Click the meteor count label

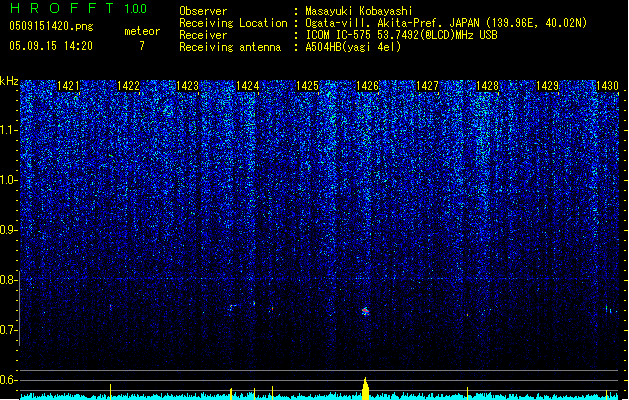pyautogui.click(x=142, y=31)
